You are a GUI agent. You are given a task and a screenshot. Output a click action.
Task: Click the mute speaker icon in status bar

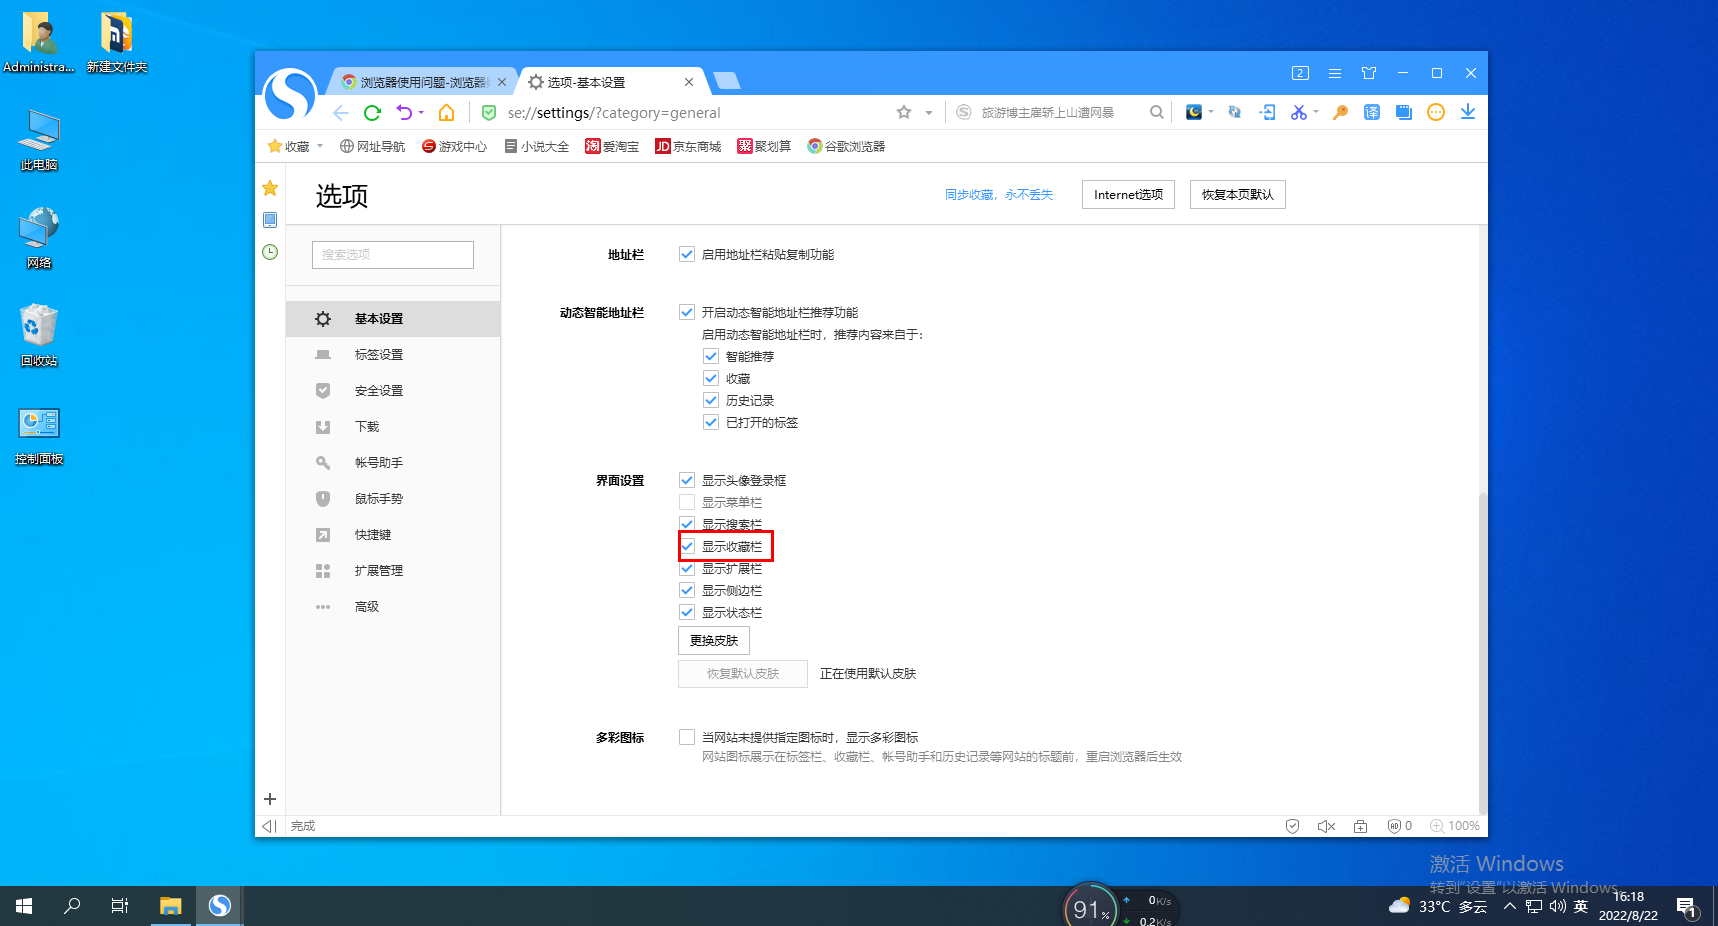pyautogui.click(x=1327, y=826)
